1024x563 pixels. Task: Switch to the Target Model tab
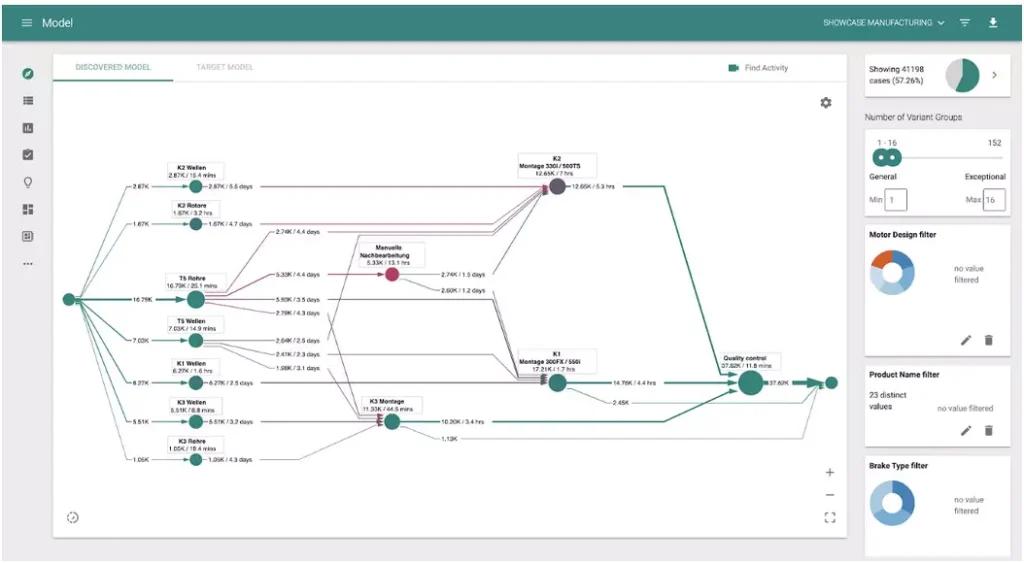[225, 68]
